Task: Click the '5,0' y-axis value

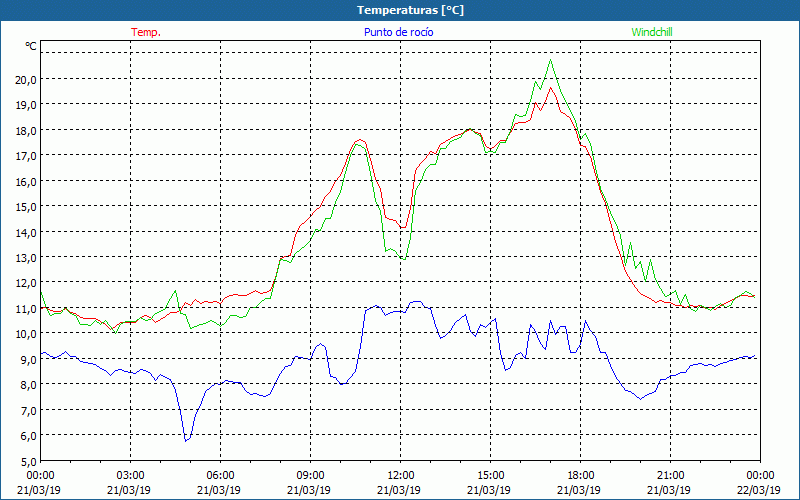Action: click(29, 461)
